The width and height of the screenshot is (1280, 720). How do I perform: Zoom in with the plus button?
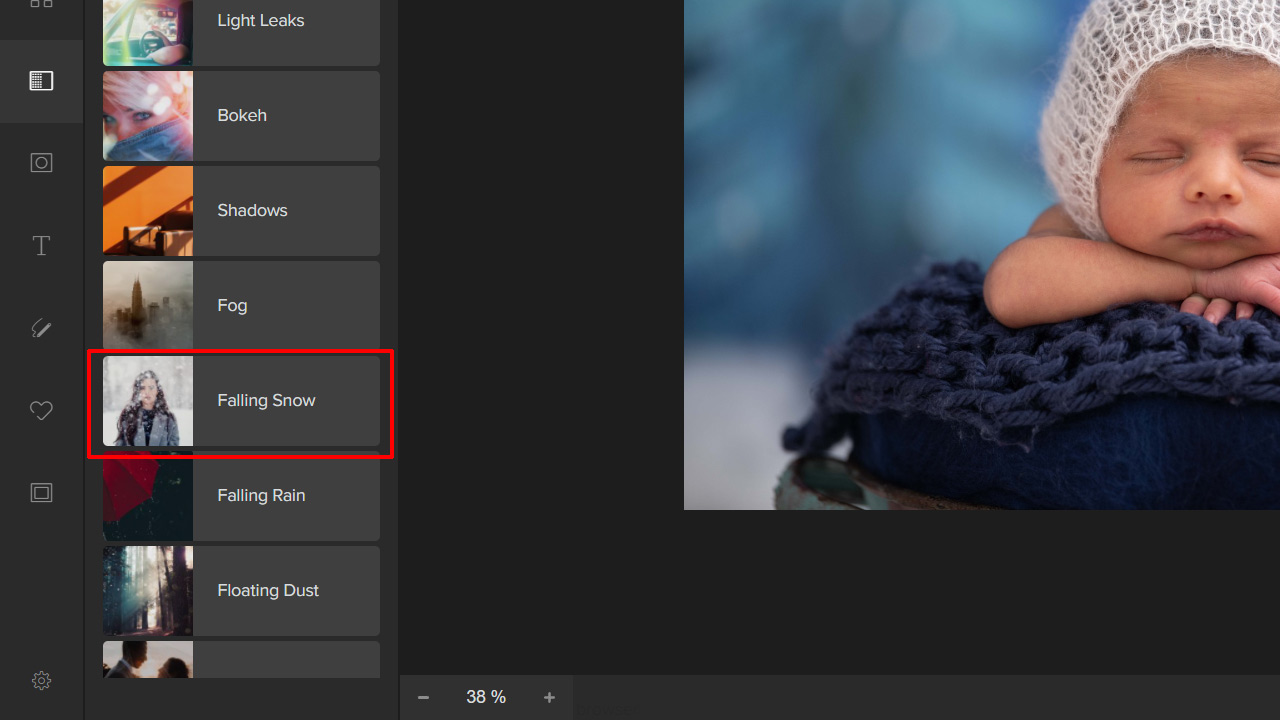(x=549, y=697)
